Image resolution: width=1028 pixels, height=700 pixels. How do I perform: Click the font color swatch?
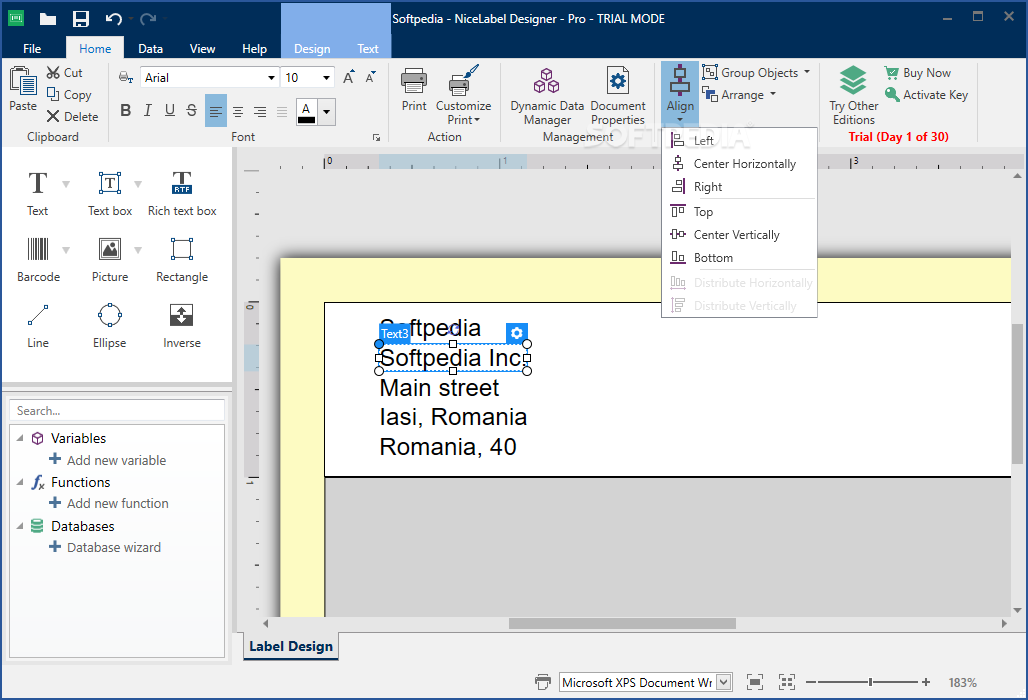point(306,111)
